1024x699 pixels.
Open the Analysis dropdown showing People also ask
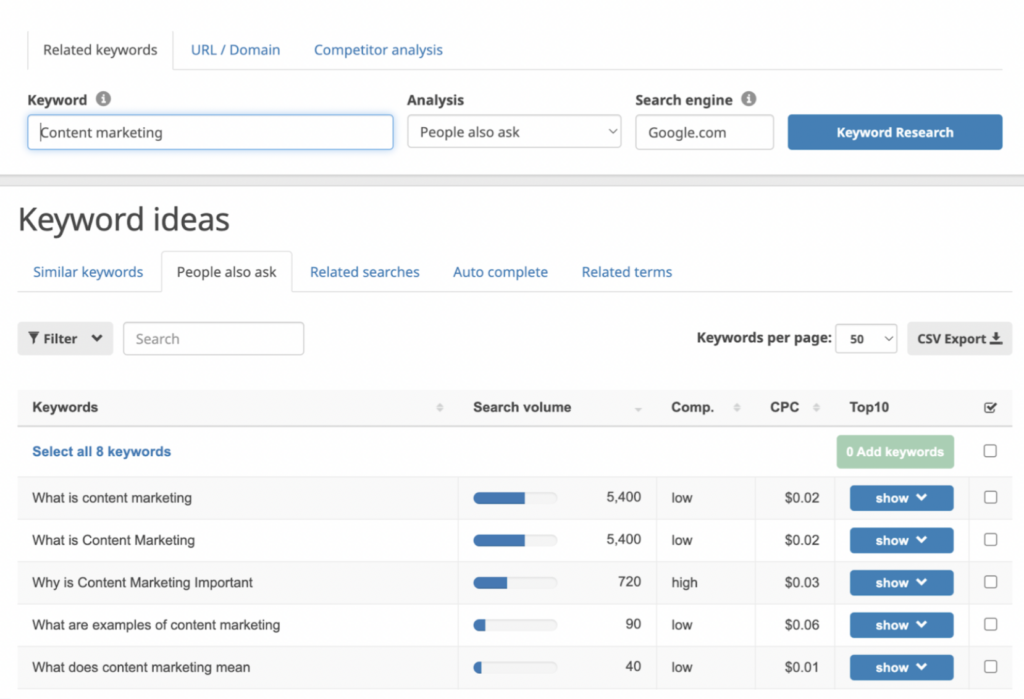(513, 131)
